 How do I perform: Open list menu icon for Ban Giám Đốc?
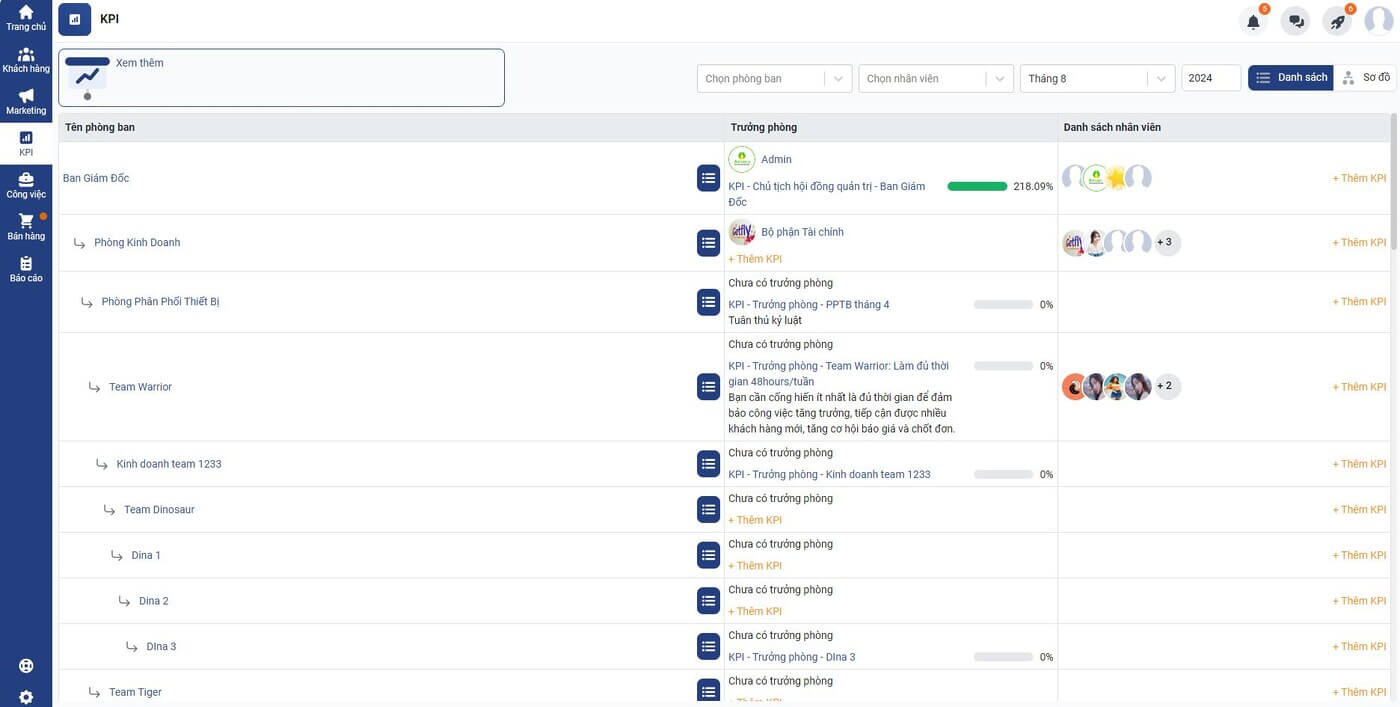tap(708, 178)
